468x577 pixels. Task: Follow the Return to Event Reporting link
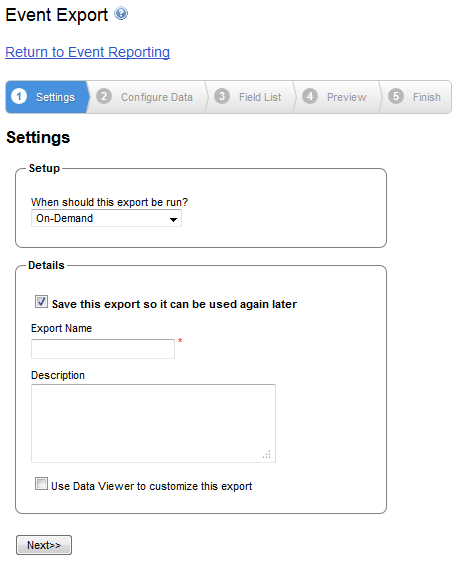(88, 52)
